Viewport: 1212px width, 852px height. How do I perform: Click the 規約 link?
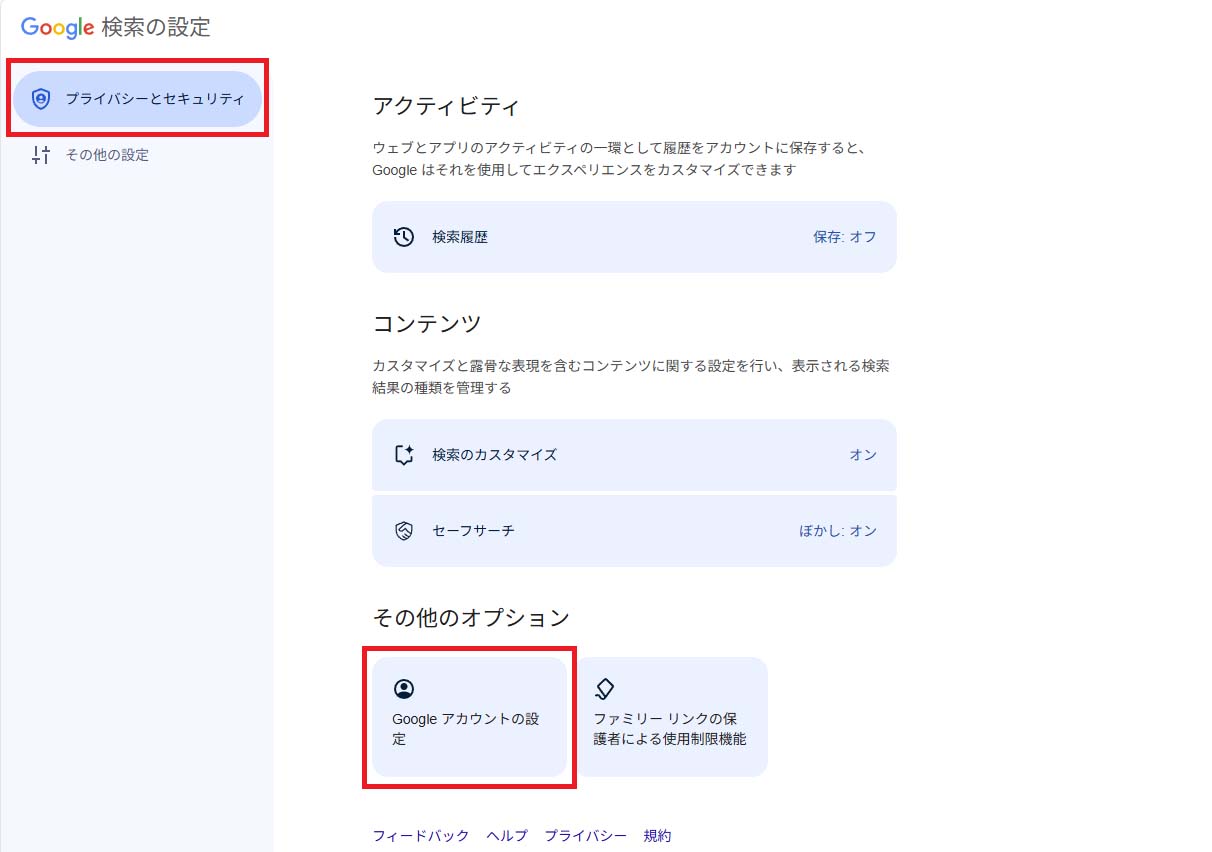pos(658,836)
